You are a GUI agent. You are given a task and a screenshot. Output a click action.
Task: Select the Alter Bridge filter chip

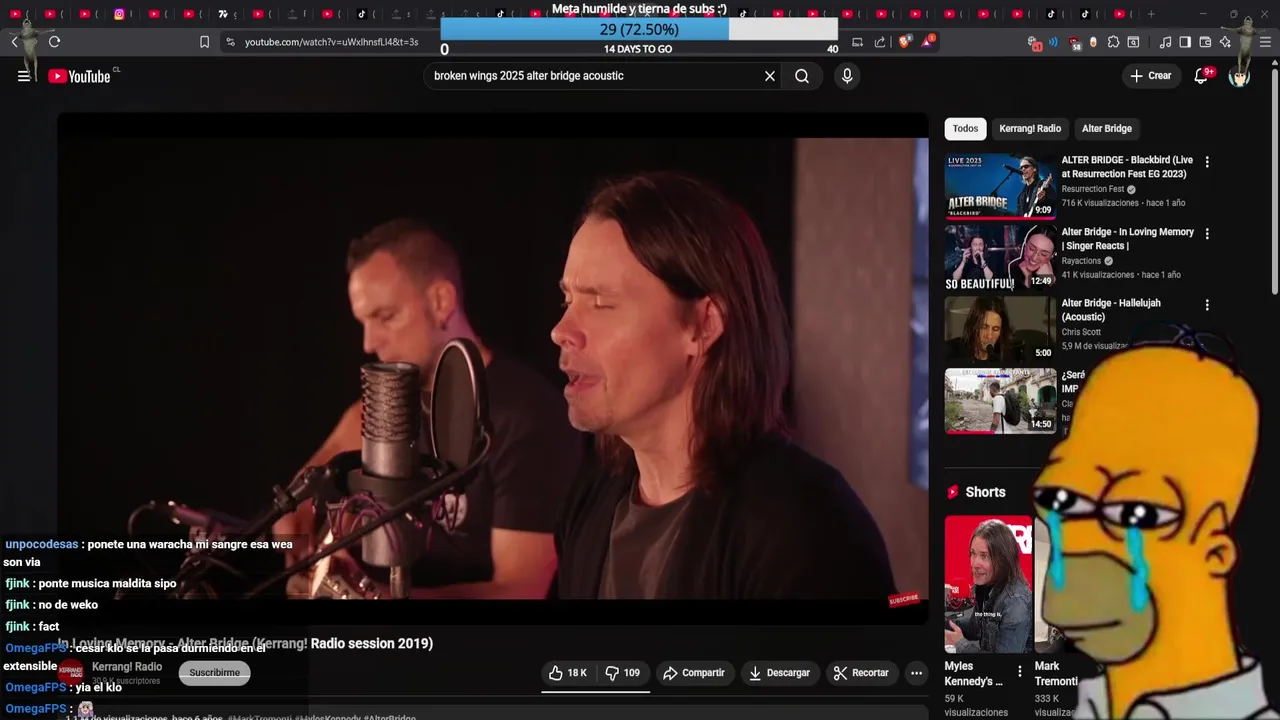(x=1106, y=128)
